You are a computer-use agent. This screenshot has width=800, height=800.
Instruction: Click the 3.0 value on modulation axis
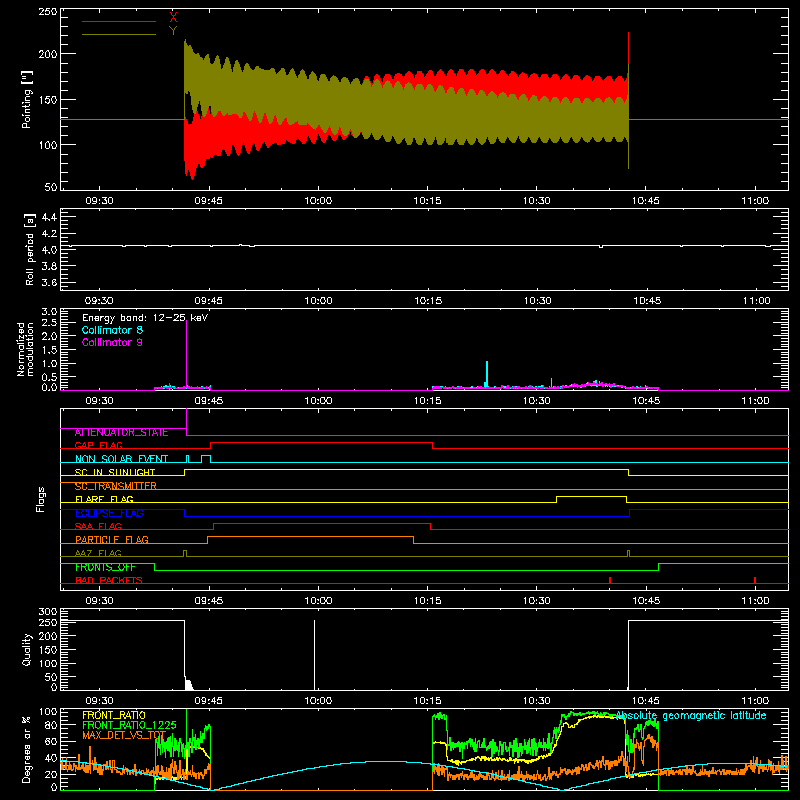[x=49, y=311]
